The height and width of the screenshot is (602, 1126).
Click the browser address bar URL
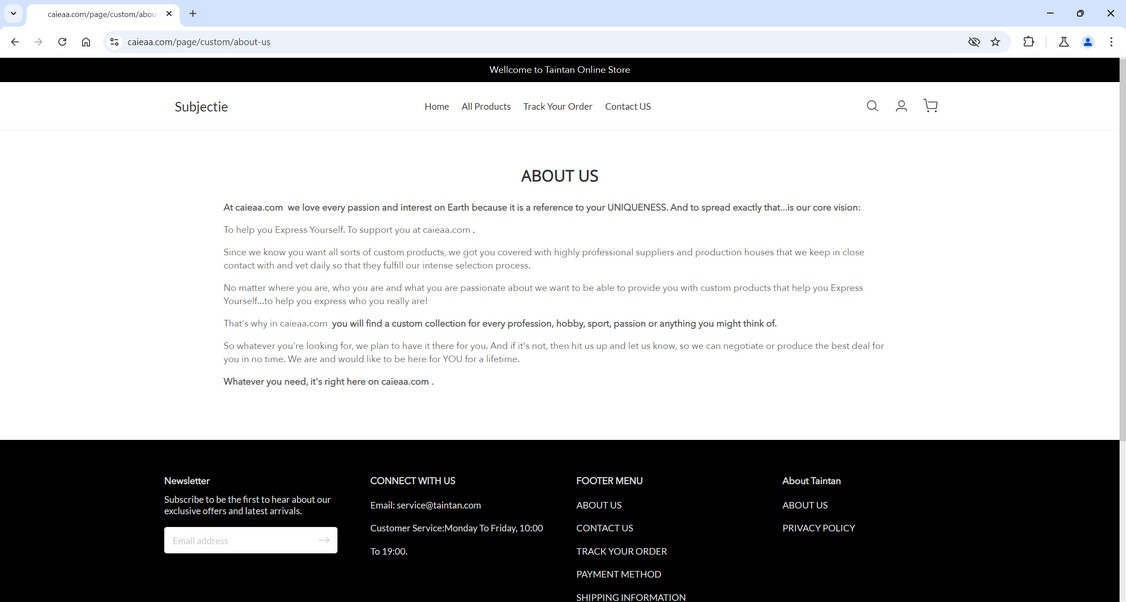point(199,42)
